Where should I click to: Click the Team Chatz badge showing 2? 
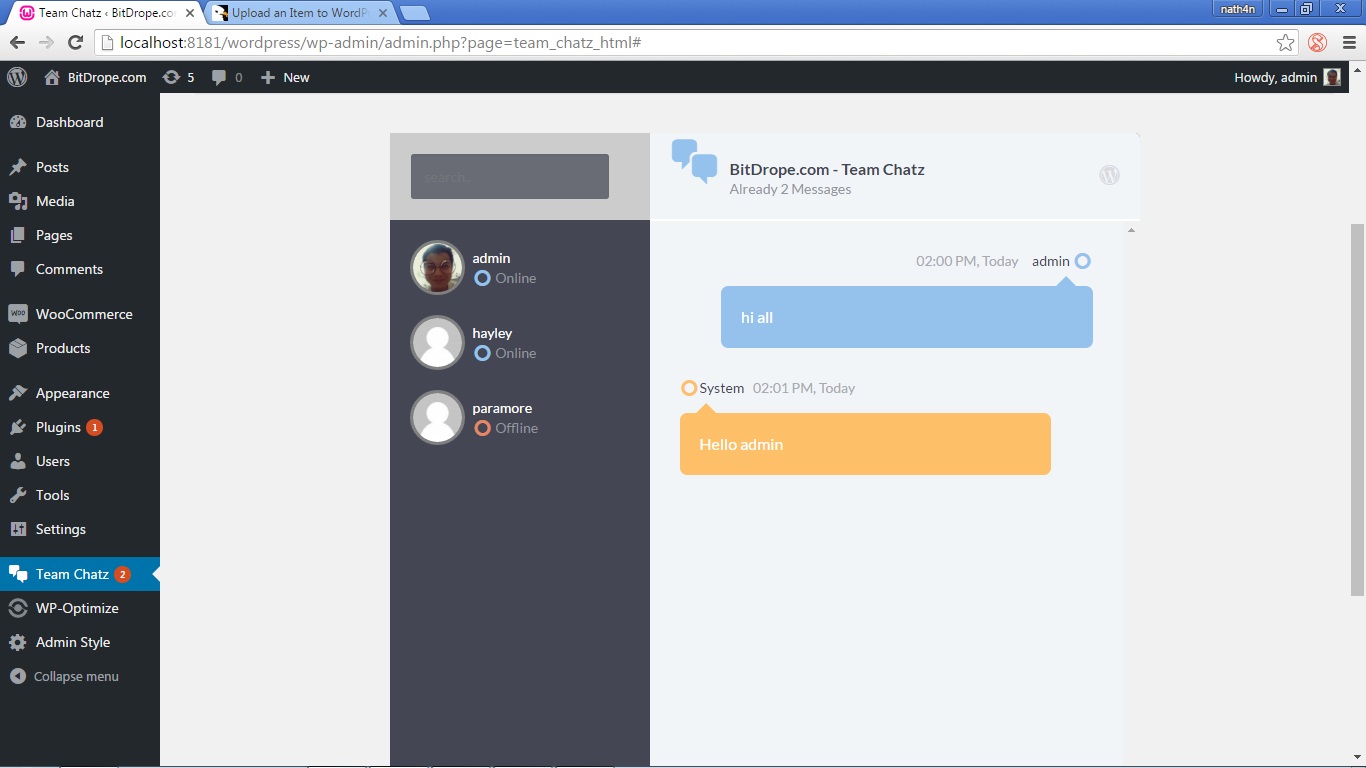[x=122, y=574]
